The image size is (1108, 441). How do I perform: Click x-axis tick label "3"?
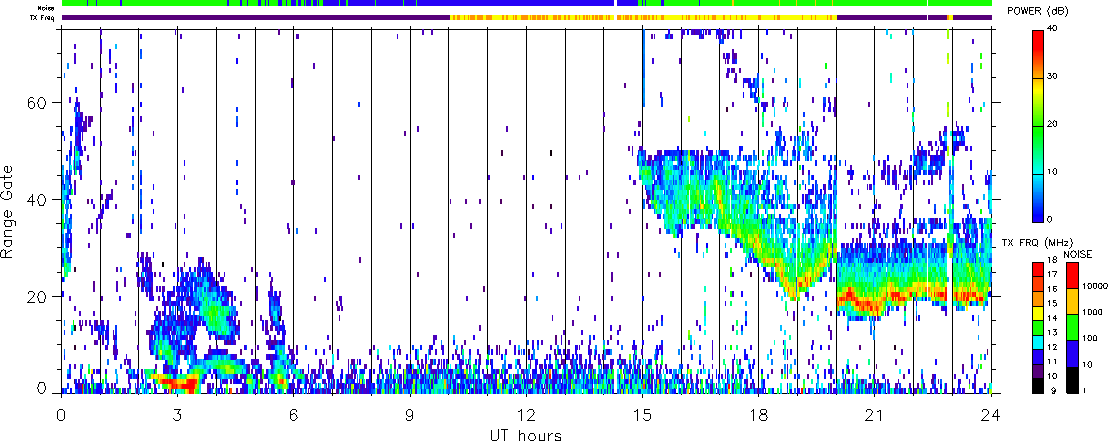point(177,414)
